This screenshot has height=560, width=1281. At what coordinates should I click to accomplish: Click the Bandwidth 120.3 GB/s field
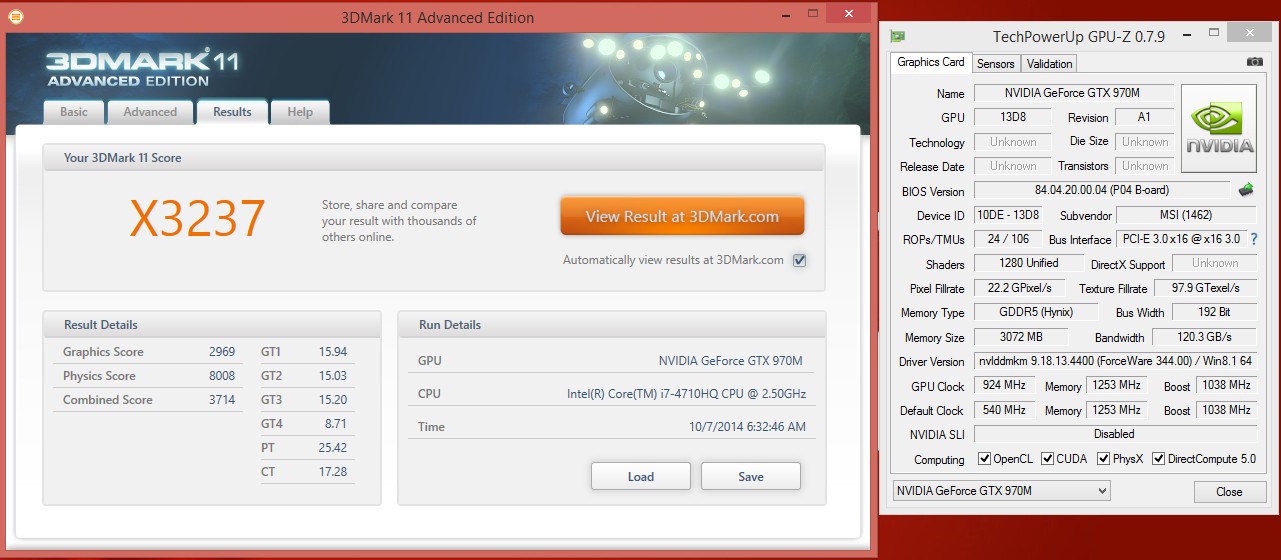point(1204,337)
